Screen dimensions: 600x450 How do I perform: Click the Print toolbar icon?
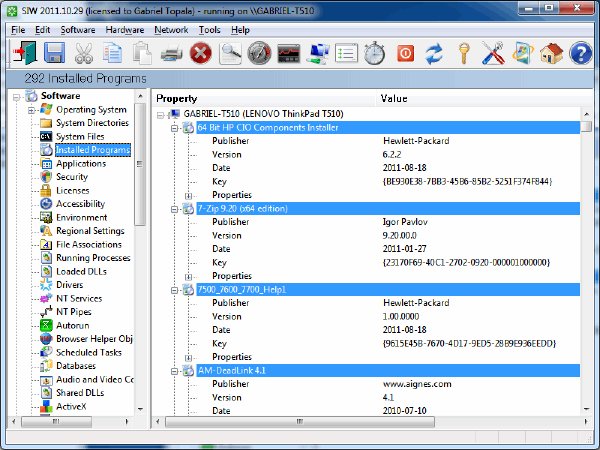pos(171,54)
